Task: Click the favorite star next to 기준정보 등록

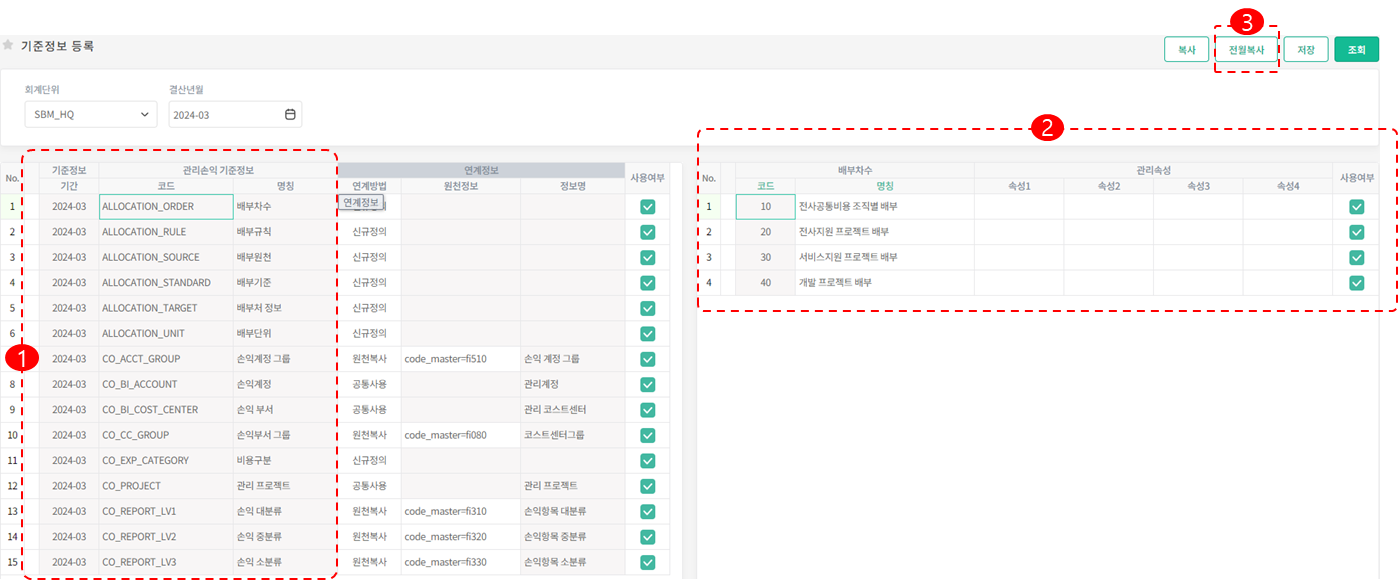Action: 8,46
